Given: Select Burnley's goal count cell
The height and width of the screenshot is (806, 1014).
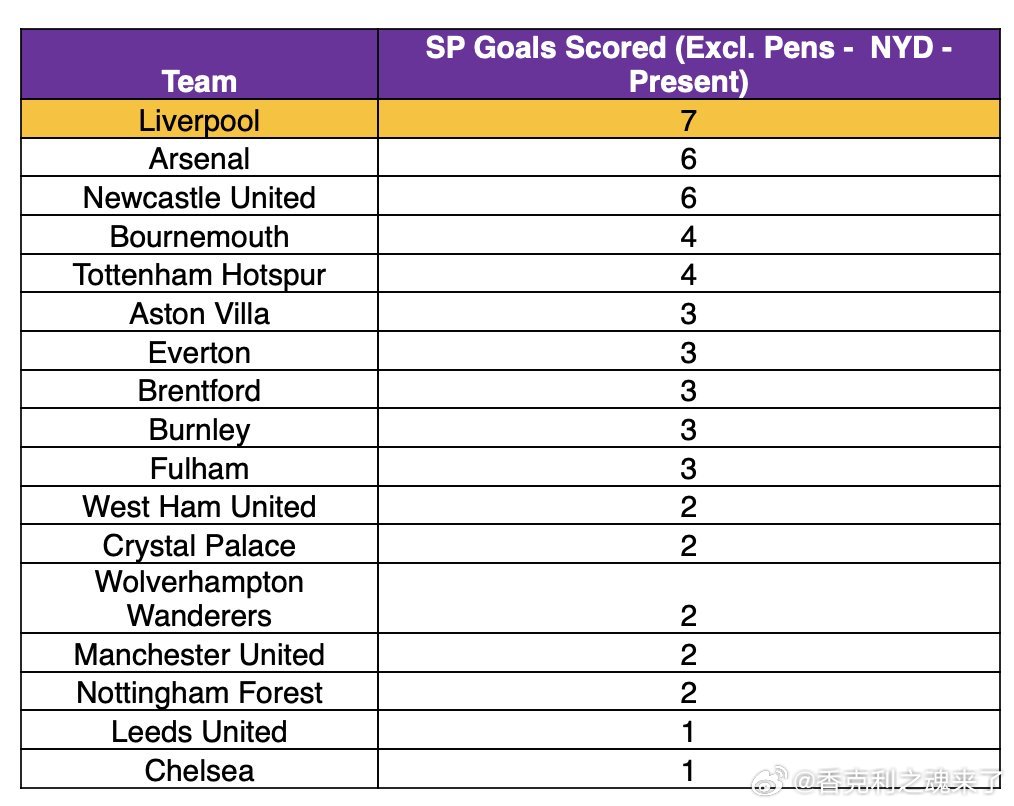Looking at the screenshot, I should (688, 430).
